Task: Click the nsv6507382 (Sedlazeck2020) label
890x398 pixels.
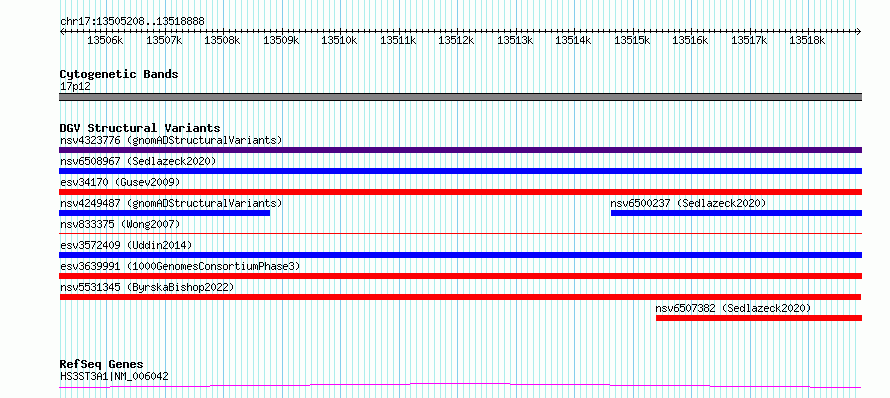Action: (733, 308)
